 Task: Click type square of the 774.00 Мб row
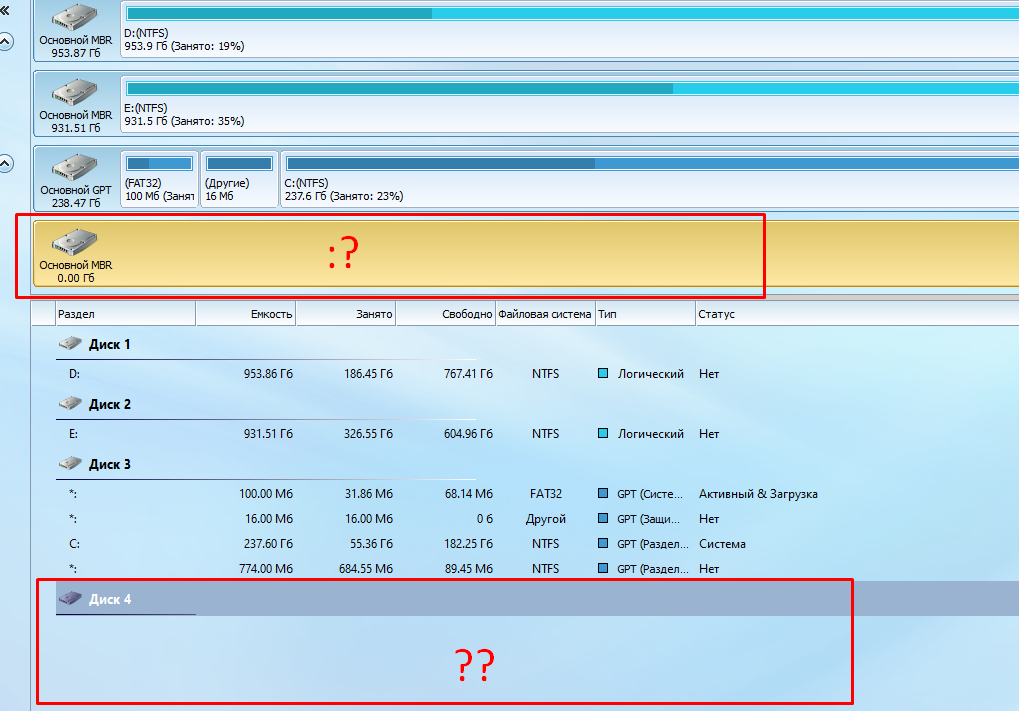point(603,568)
